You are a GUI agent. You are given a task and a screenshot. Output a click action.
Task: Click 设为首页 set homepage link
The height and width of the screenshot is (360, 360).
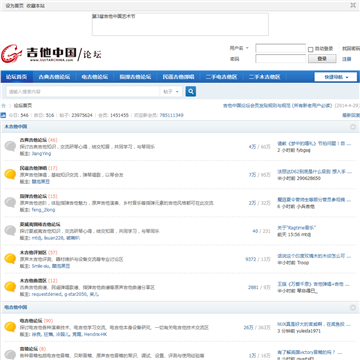coord(15,6)
